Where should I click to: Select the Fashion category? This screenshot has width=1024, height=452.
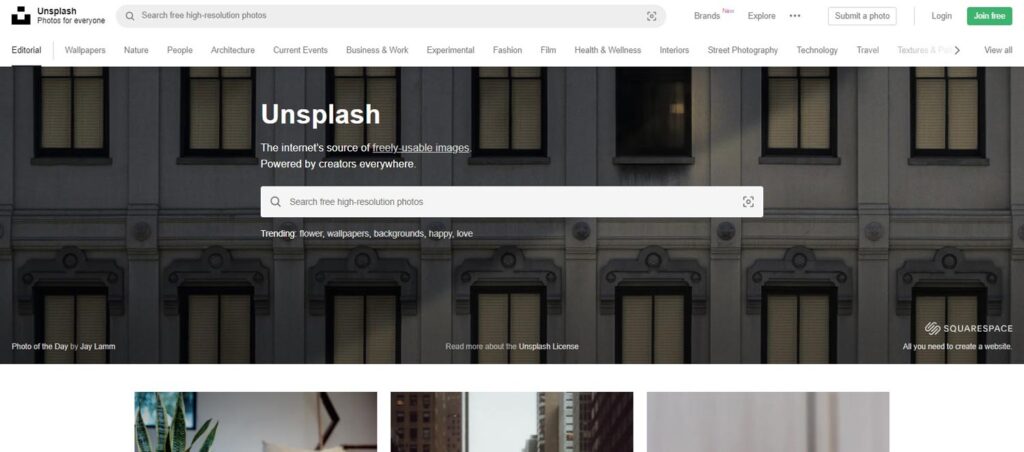[x=507, y=50]
